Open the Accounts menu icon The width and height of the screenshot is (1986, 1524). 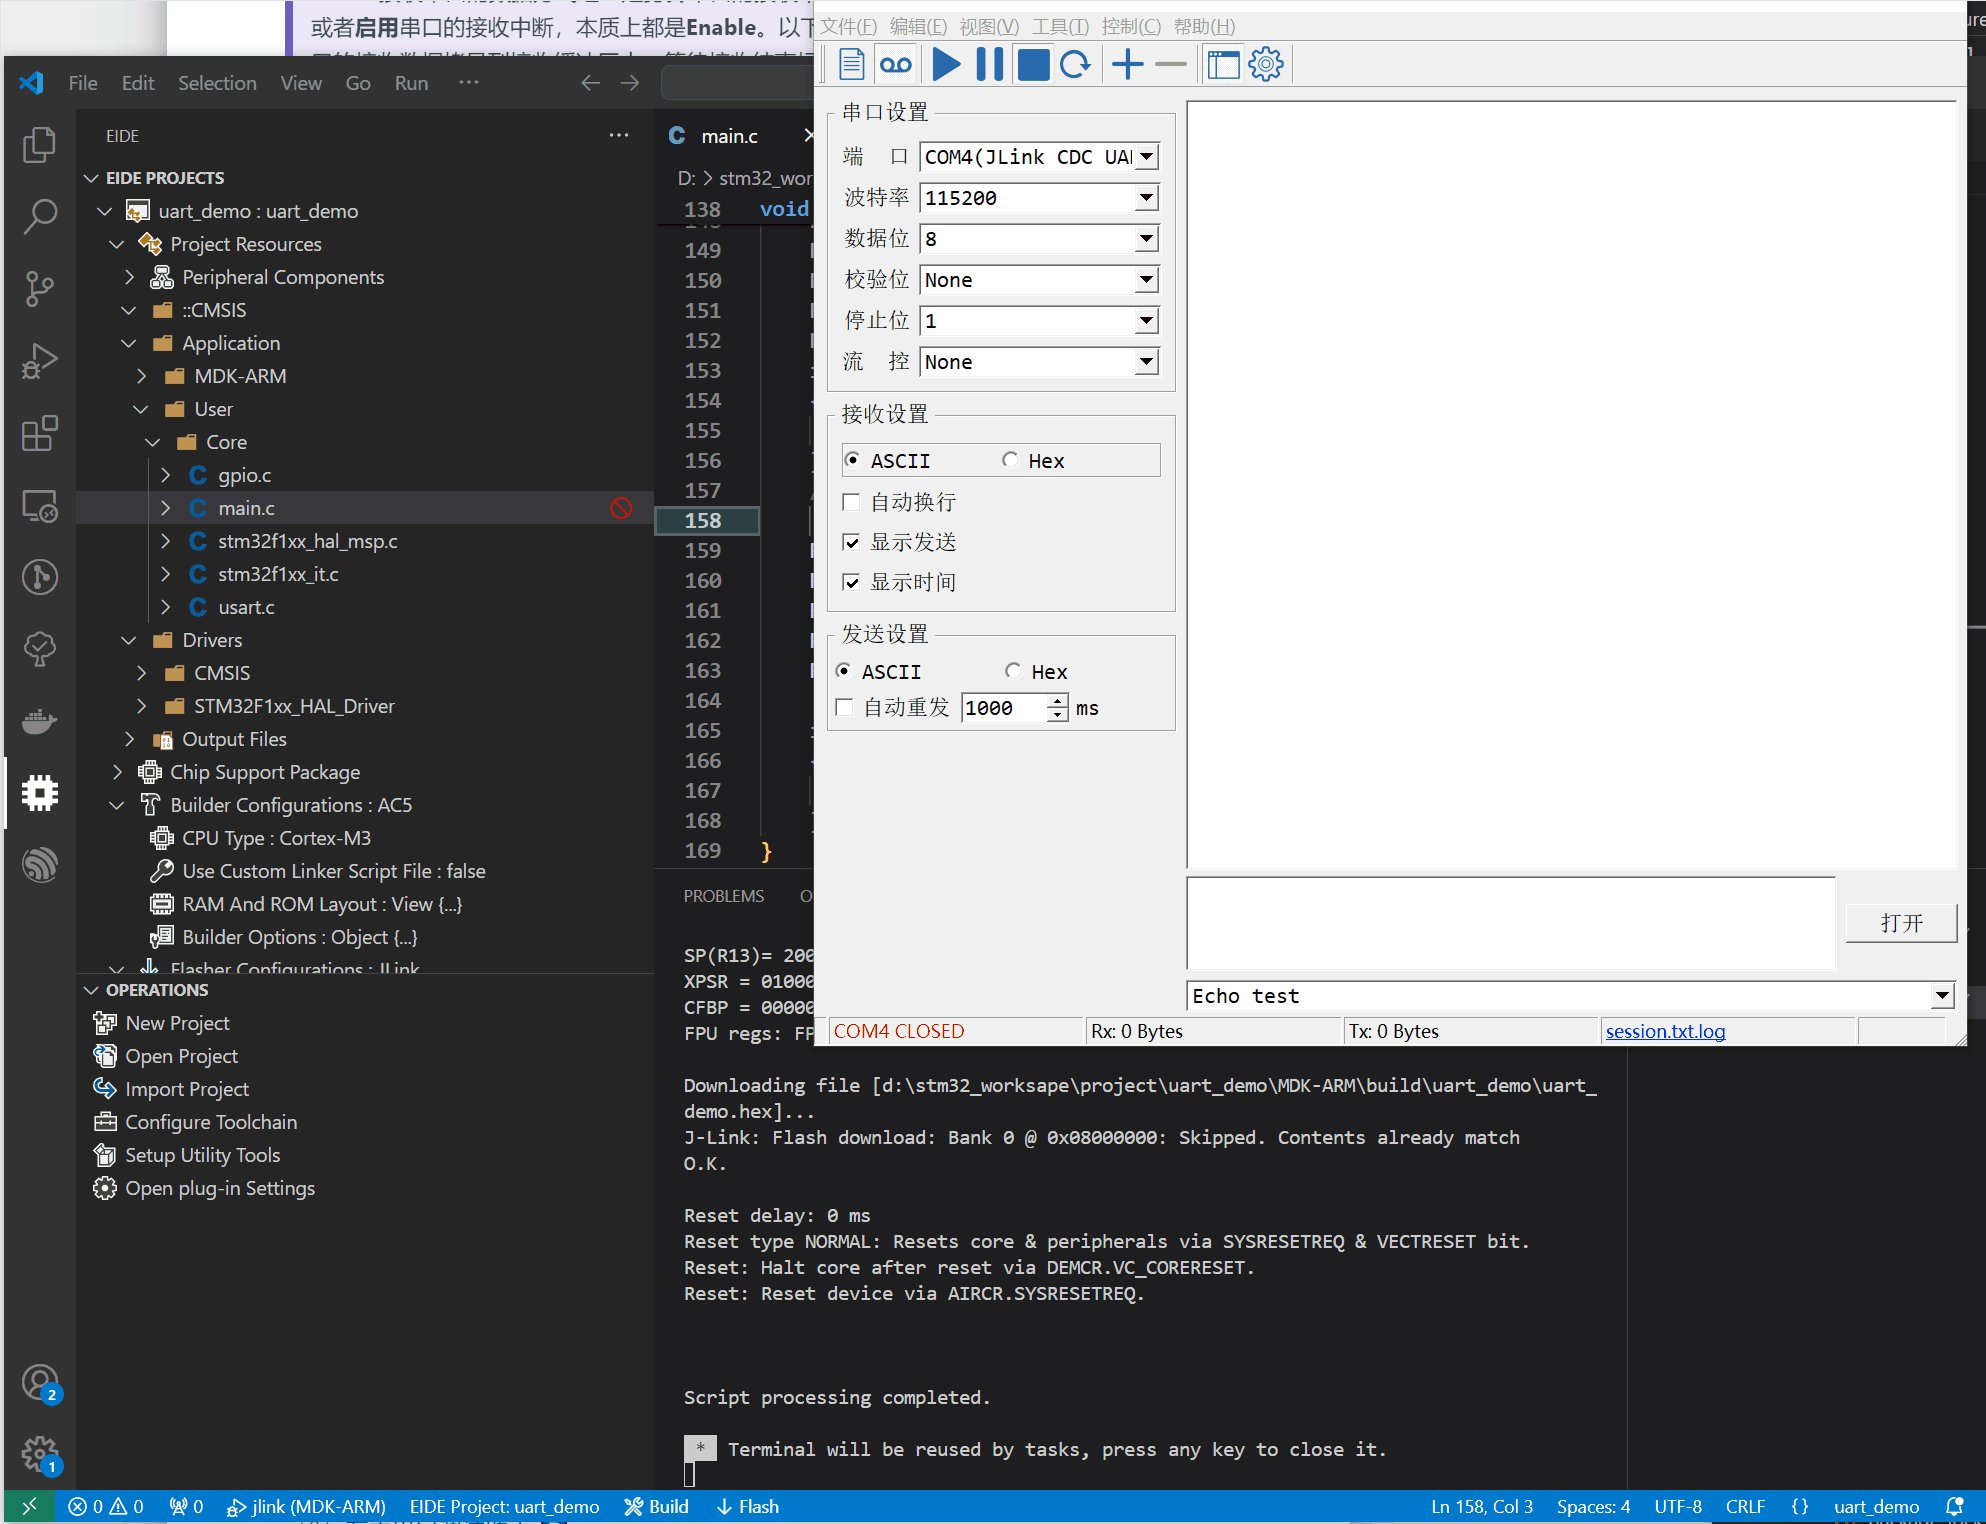click(40, 1384)
